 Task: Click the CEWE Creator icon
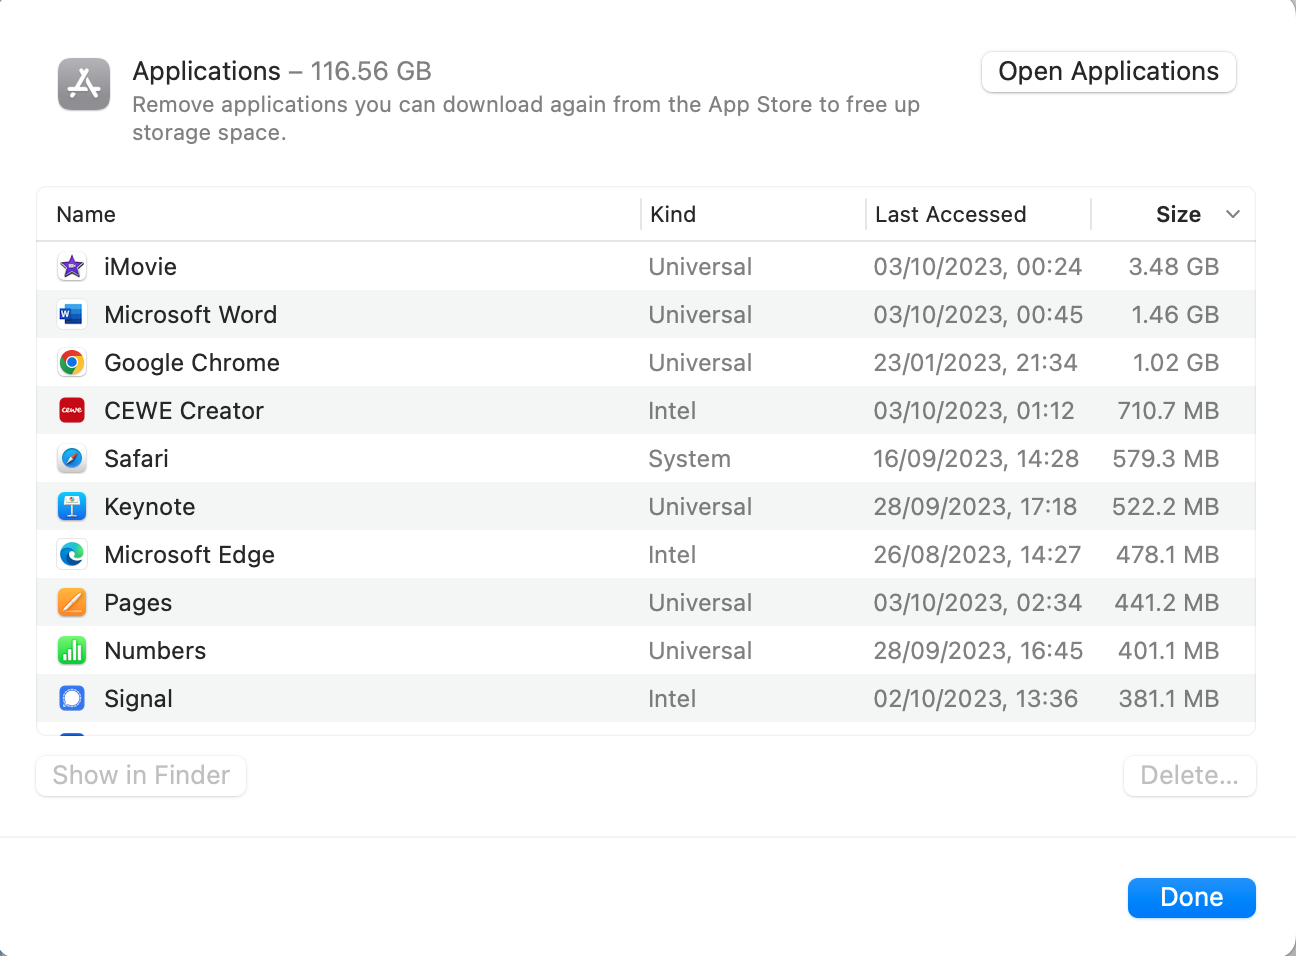click(72, 410)
